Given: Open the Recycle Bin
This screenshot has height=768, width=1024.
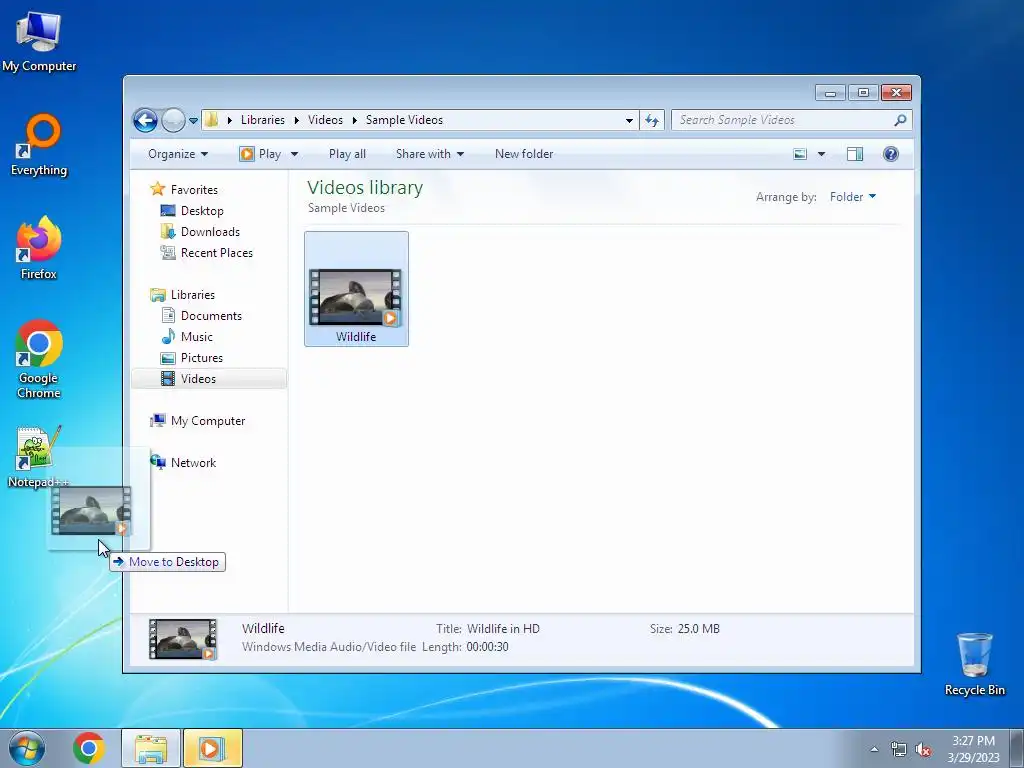Looking at the screenshot, I should [x=974, y=664].
